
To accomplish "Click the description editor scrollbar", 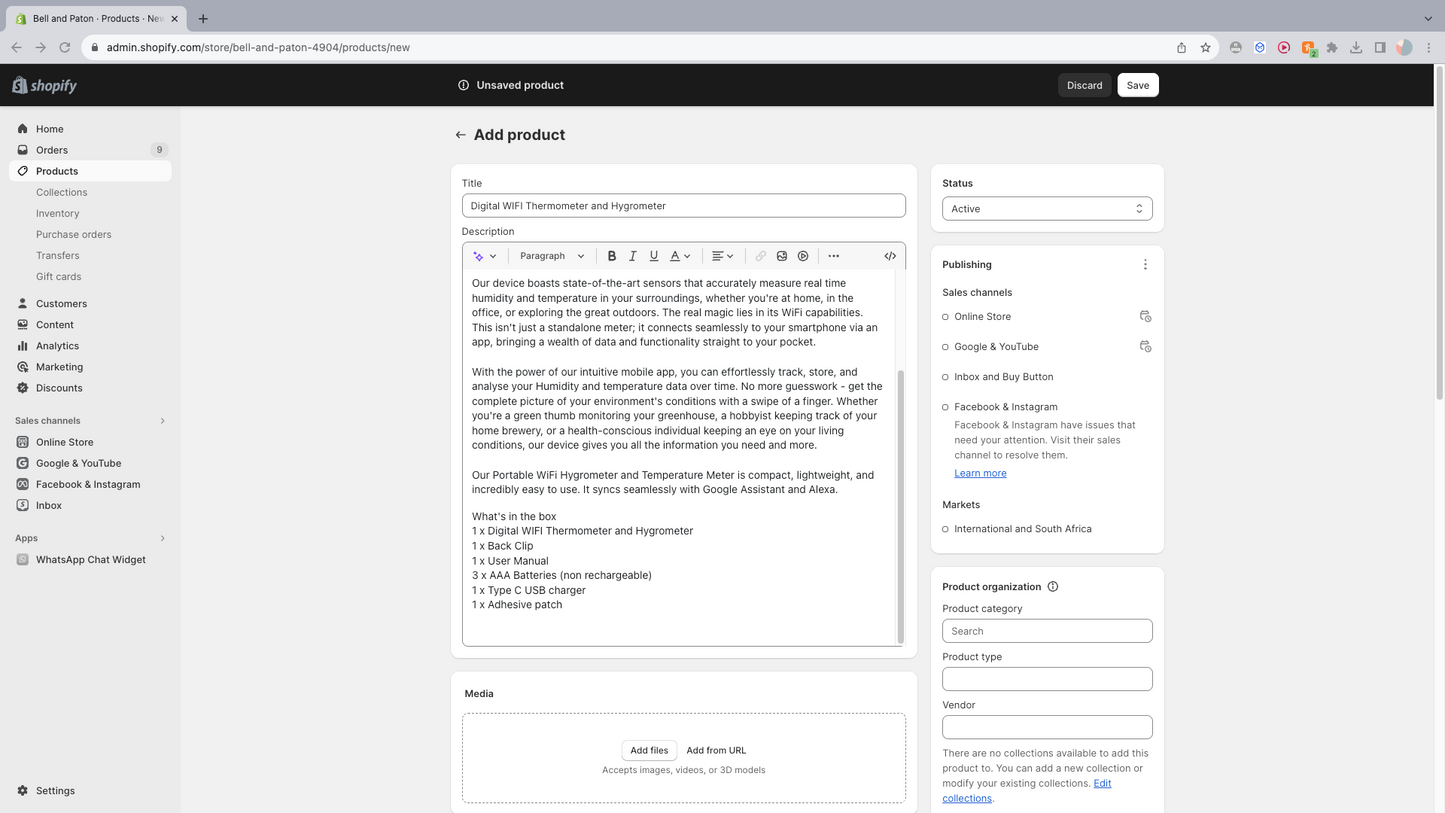I will tap(900, 506).
